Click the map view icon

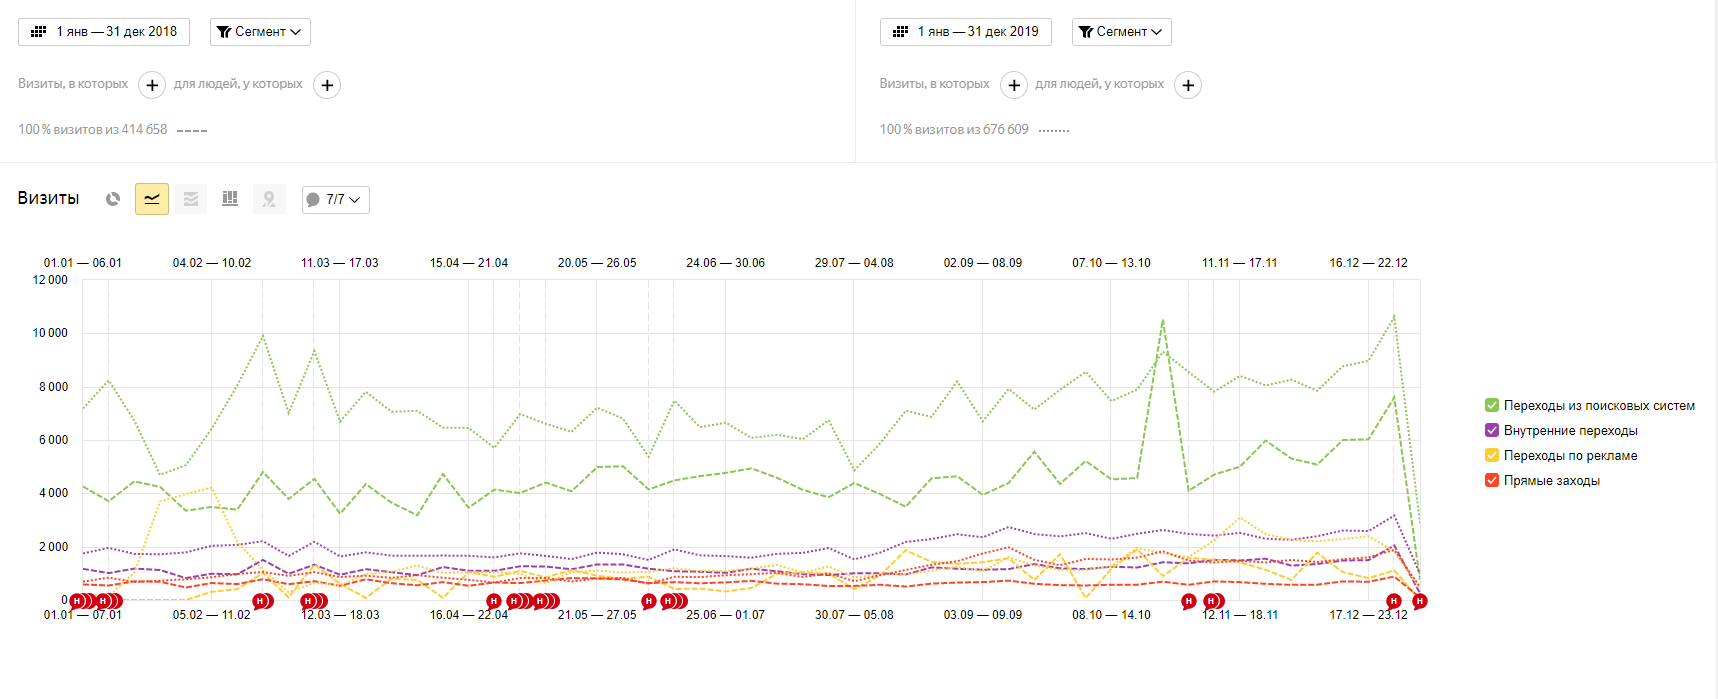click(269, 199)
